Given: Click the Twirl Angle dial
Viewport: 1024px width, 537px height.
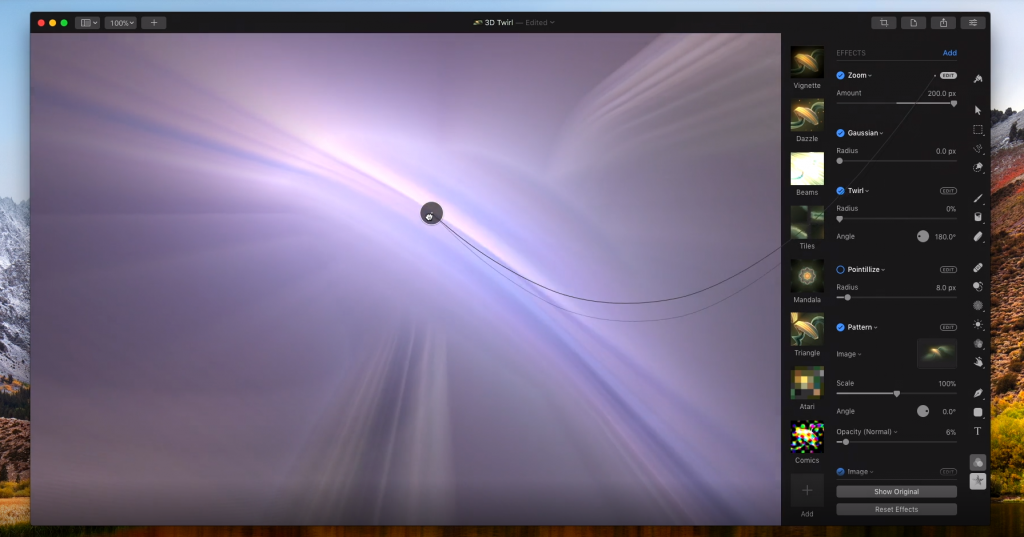Looking at the screenshot, I should click(x=923, y=236).
